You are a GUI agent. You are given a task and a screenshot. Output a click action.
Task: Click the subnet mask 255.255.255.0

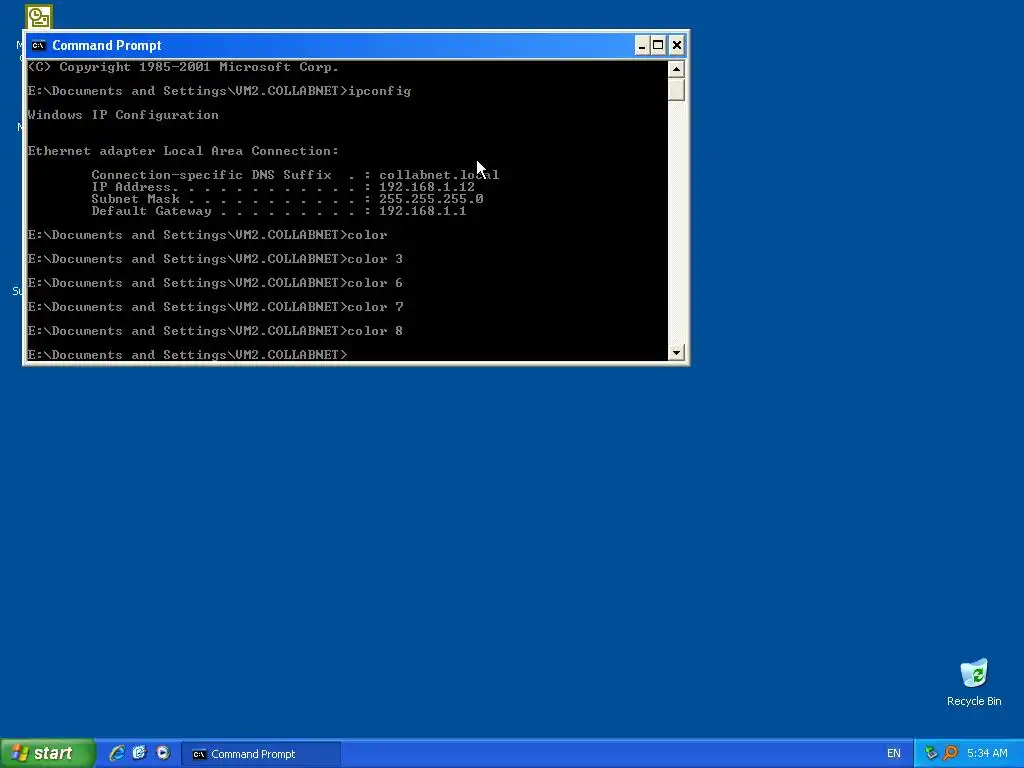[431, 199]
